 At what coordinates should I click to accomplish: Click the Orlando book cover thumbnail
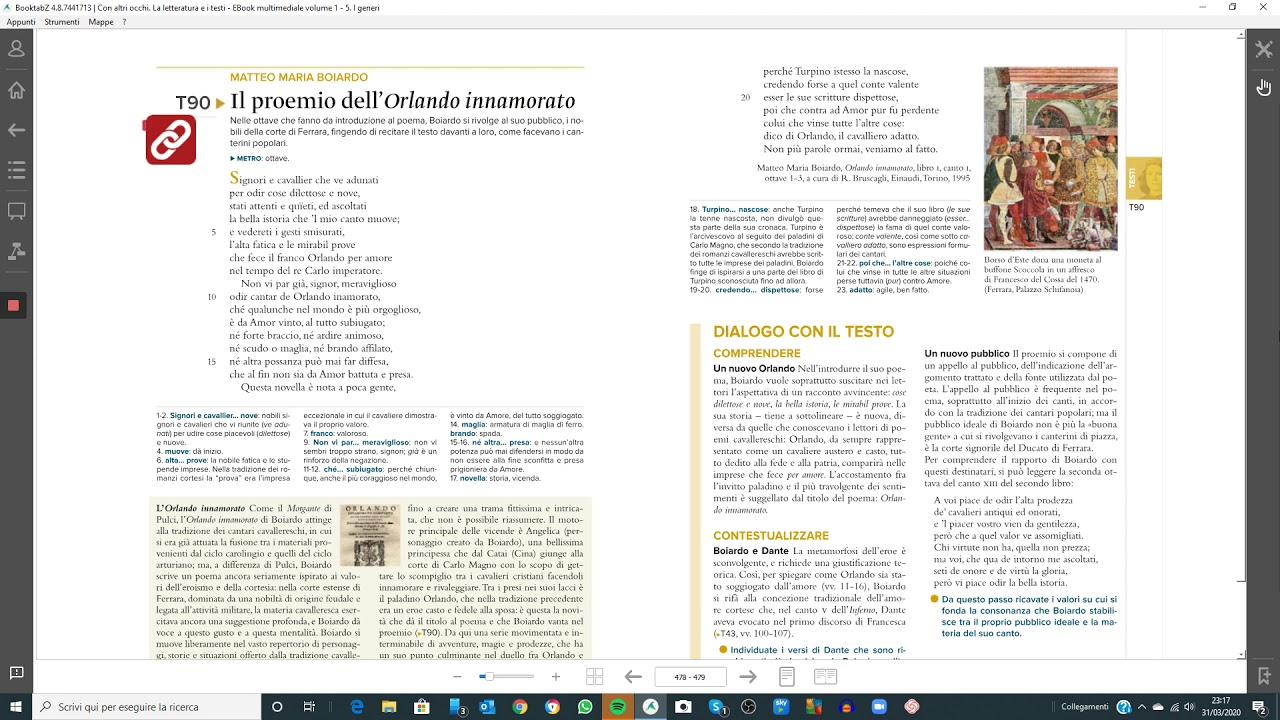pos(370,535)
